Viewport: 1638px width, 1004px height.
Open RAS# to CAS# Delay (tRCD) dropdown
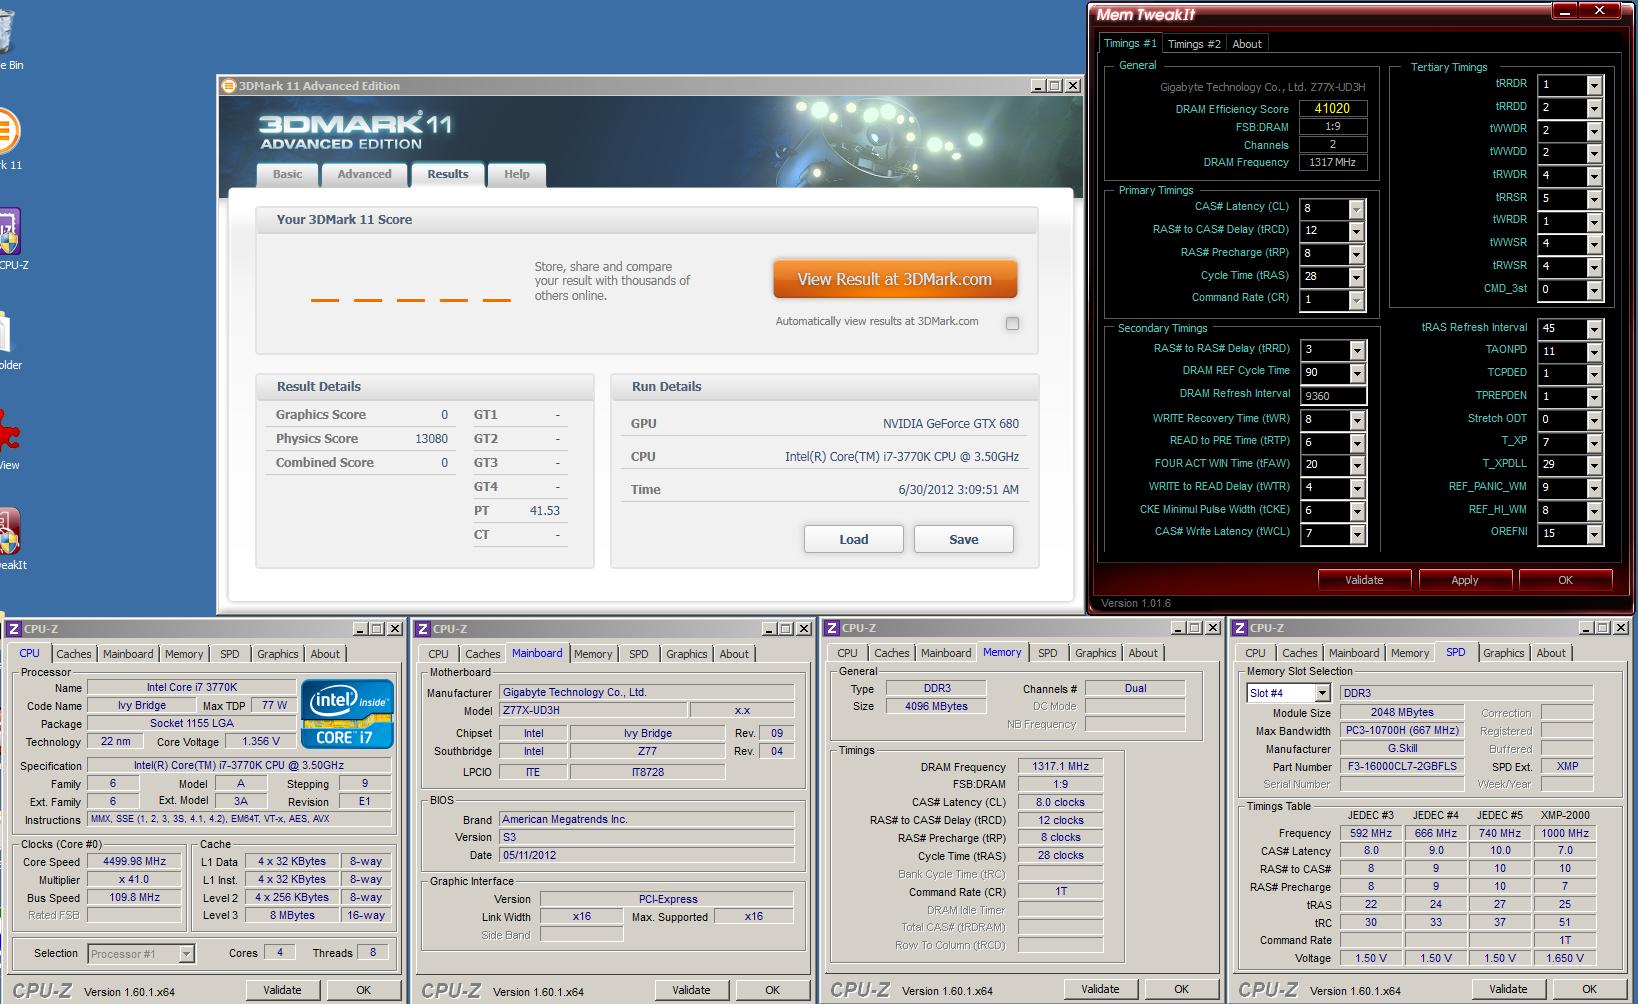click(1357, 232)
